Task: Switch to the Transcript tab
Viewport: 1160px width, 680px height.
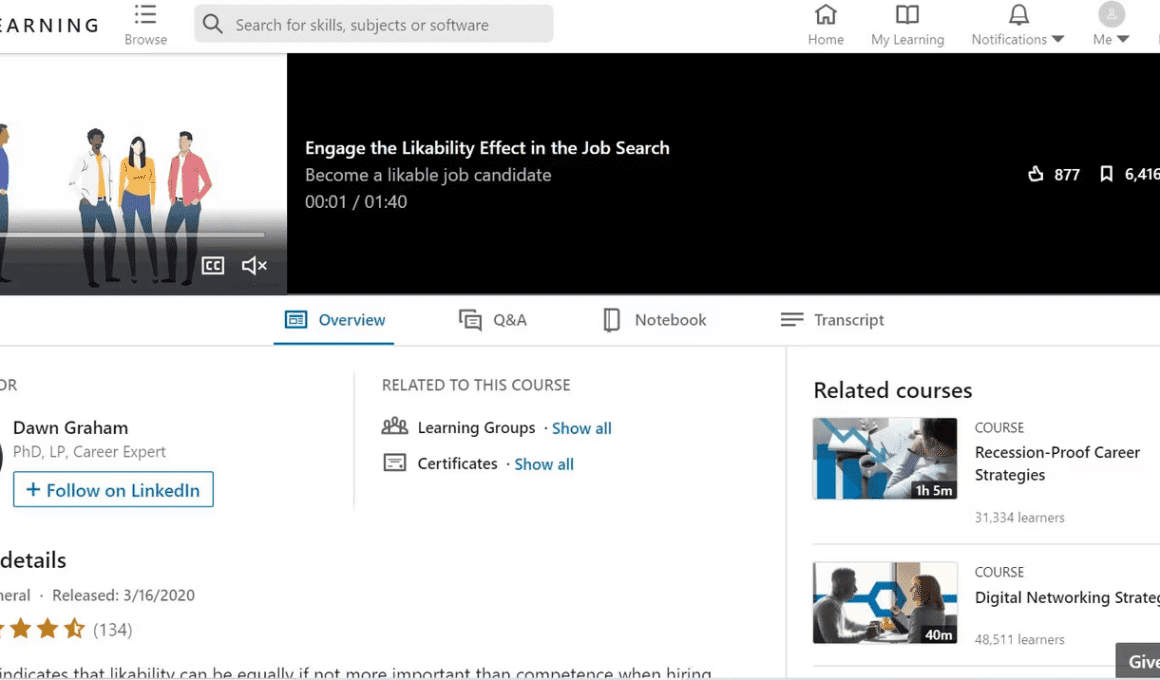Action: [832, 320]
